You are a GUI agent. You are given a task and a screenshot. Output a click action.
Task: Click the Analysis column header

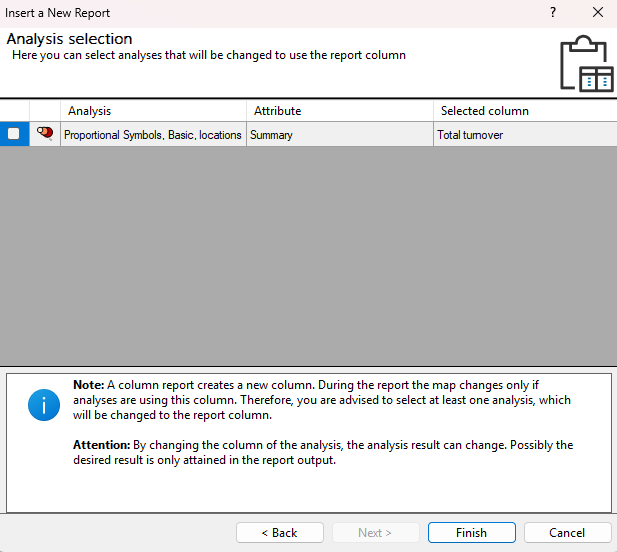(x=153, y=111)
